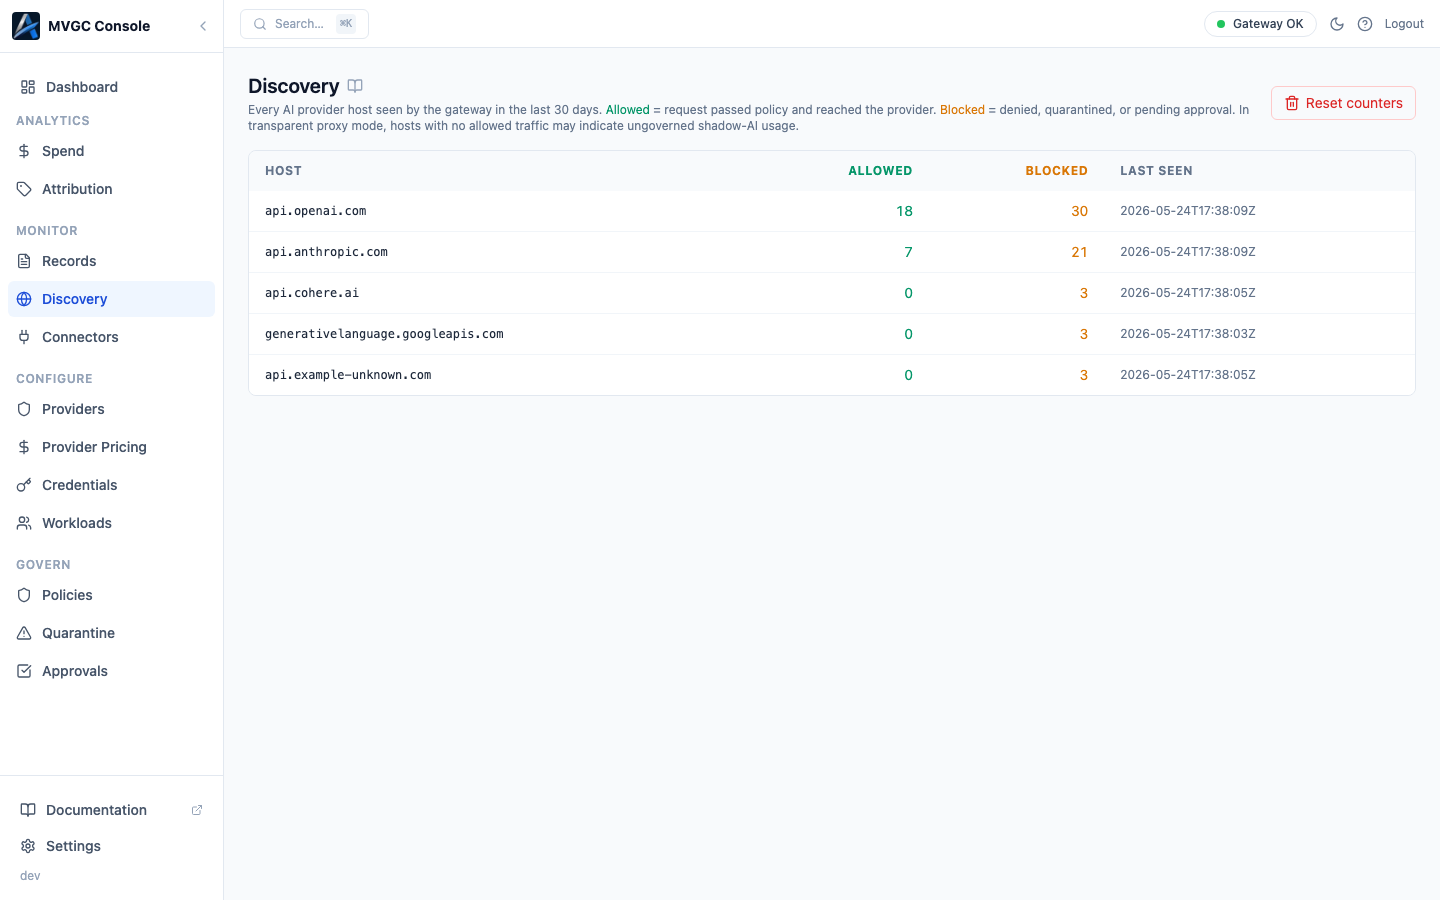The height and width of the screenshot is (900, 1440).
Task: Click the 2026-05-24T17:38:03Z timestamp
Action: pos(1188,334)
